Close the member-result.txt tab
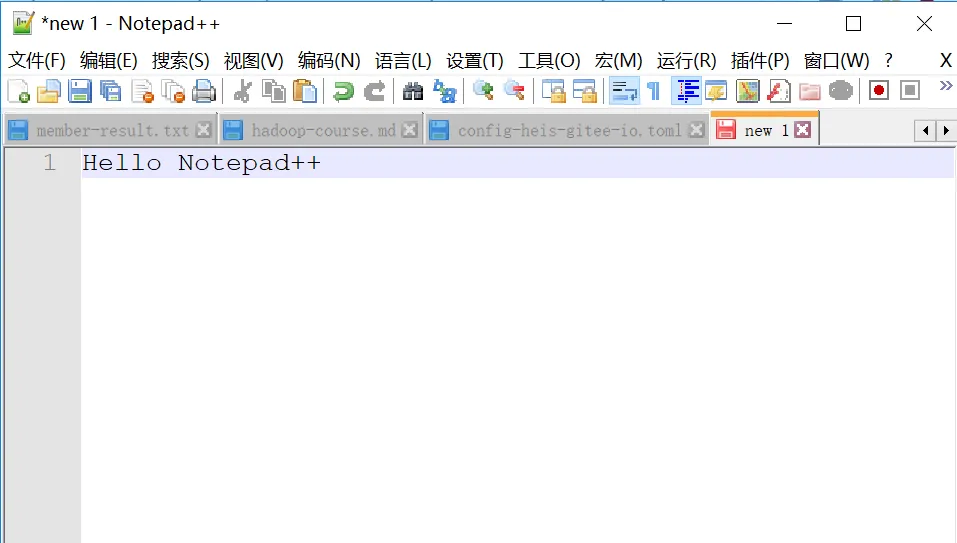The image size is (957, 543). tap(204, 130)
